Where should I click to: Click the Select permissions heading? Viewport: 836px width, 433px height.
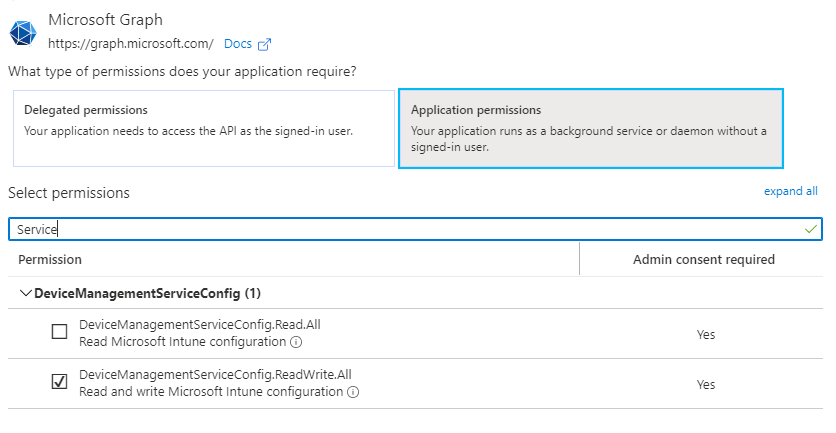click(69, 193)
